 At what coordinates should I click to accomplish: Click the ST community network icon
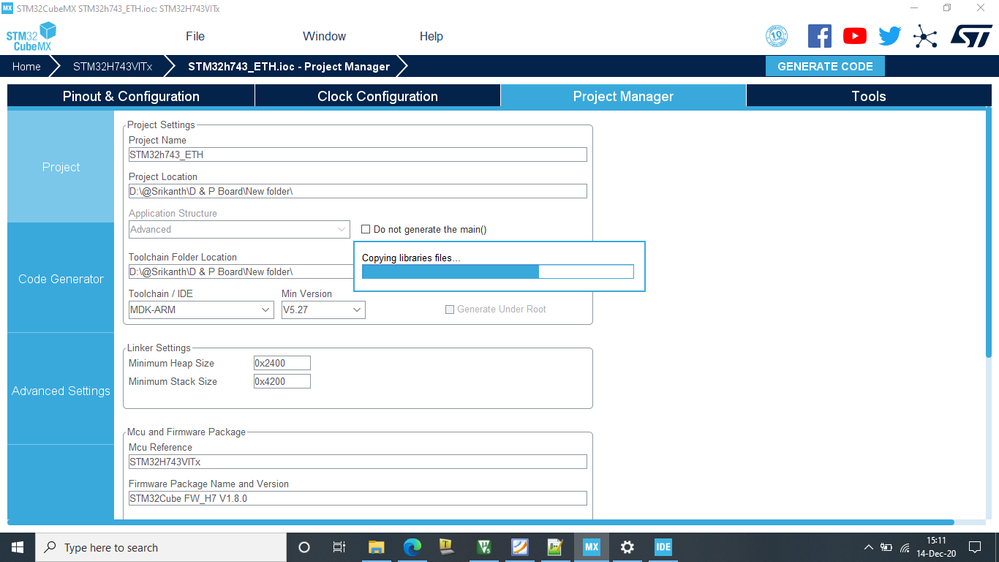924,36
